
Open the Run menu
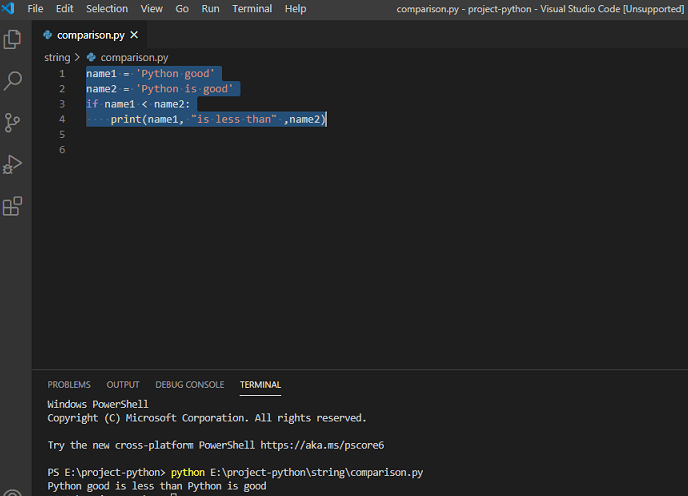(211, 9)
